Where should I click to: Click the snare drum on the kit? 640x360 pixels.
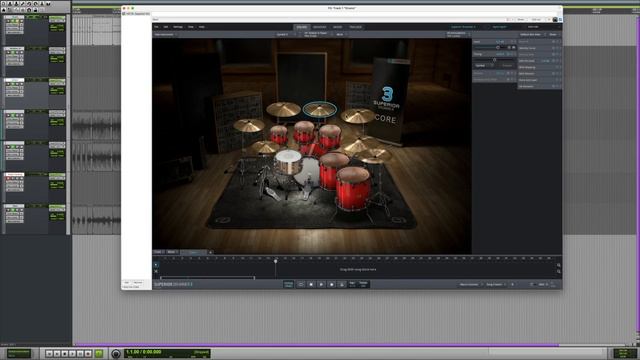coord(288,162)
